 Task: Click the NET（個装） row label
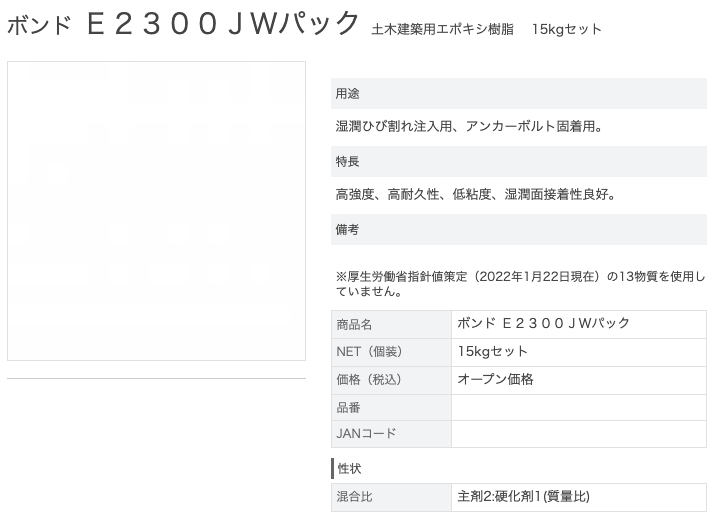391,352
